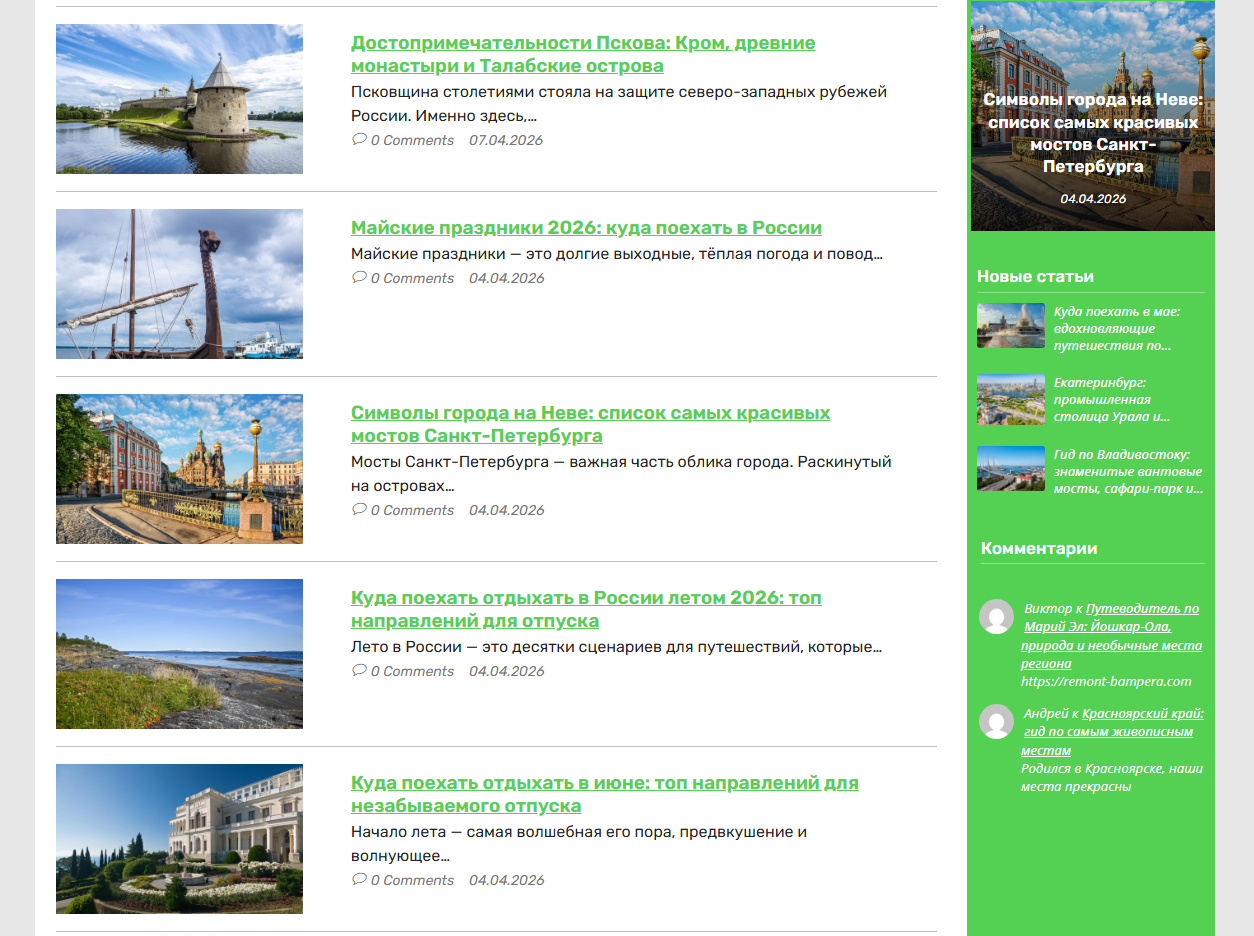The image size is (1254, 936).
Task: Open '0 Comments' under летом 2026 article
Action: [x=412, y=671]
